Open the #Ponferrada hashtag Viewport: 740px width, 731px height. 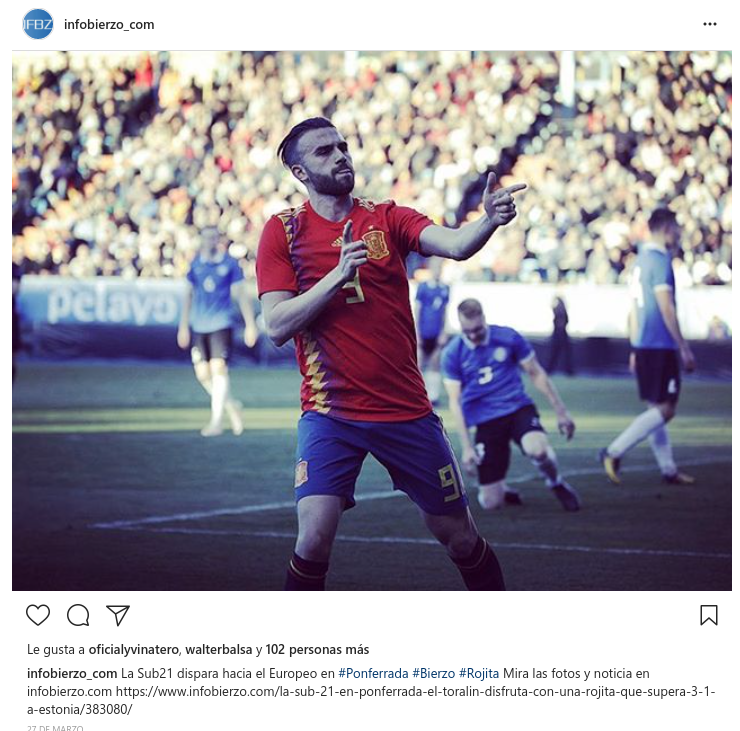373,673
